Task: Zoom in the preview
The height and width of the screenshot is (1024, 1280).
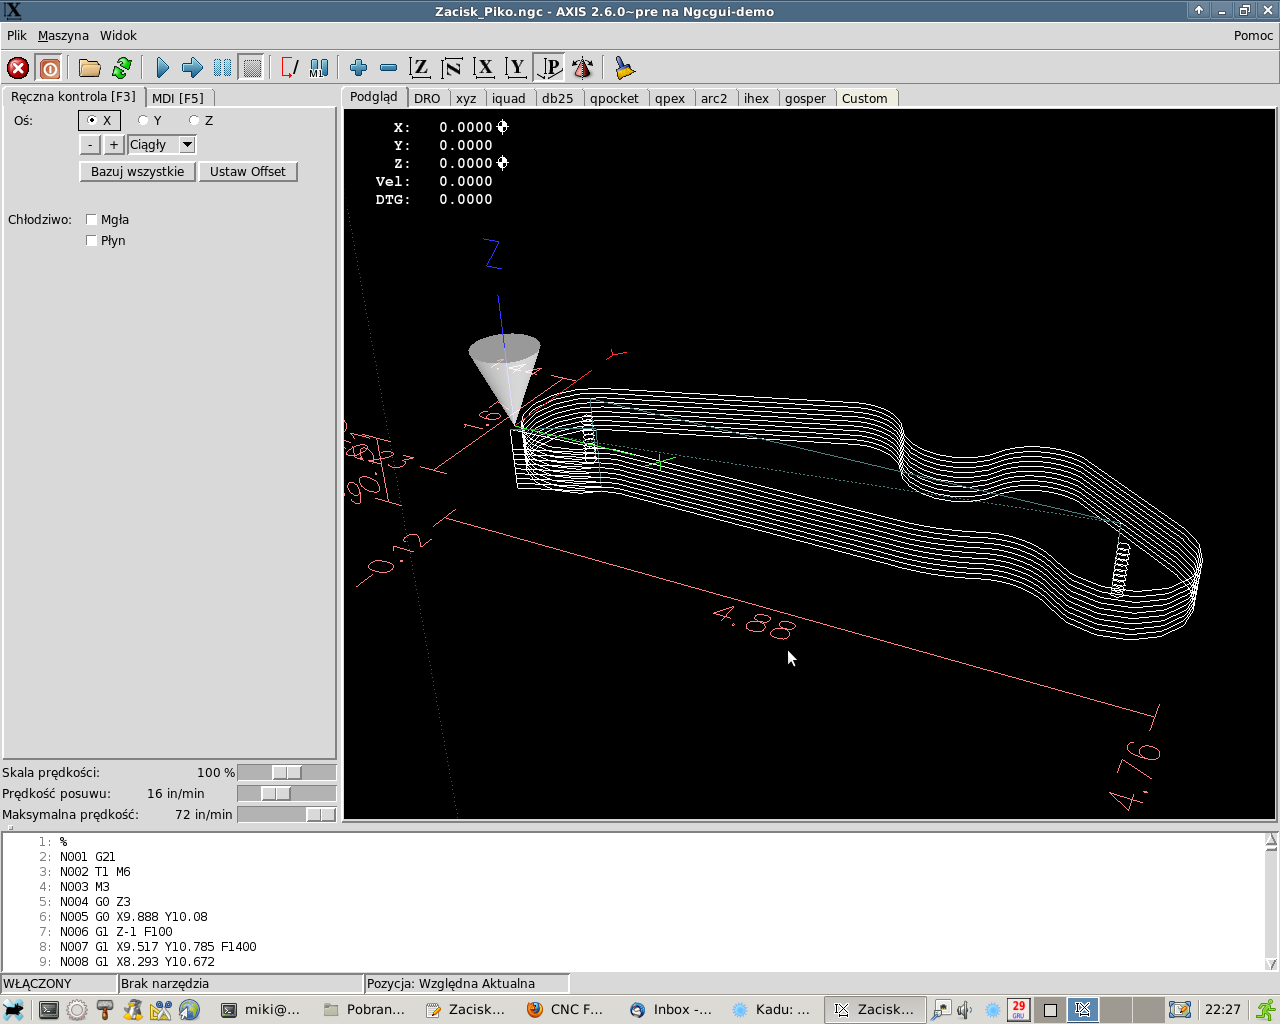Action: (x=358, y=68)
